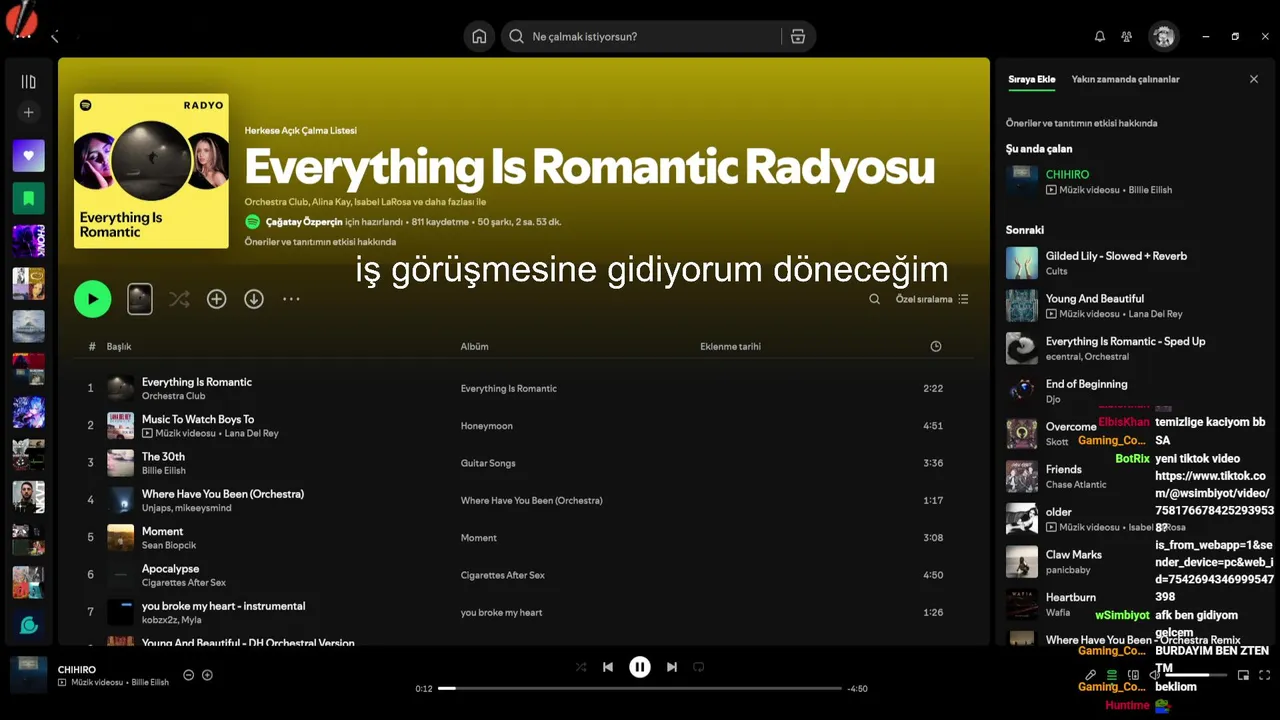Download the radio playlist
This screenshot has width=1280, height=720.
tap(254, 299)
